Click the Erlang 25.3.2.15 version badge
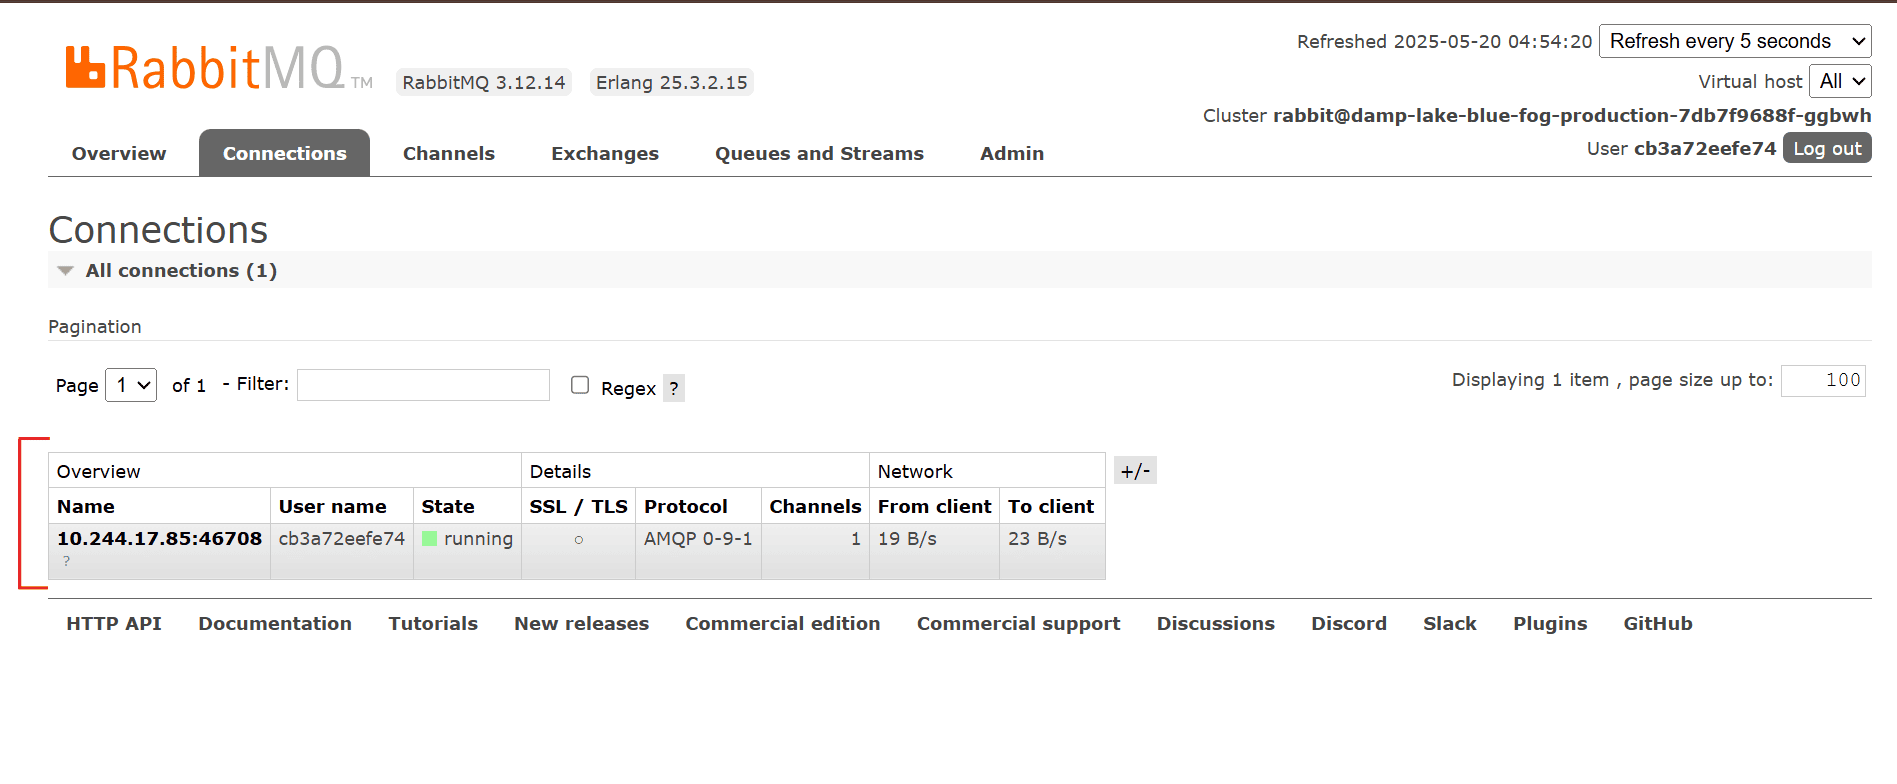 coord(672,82)
